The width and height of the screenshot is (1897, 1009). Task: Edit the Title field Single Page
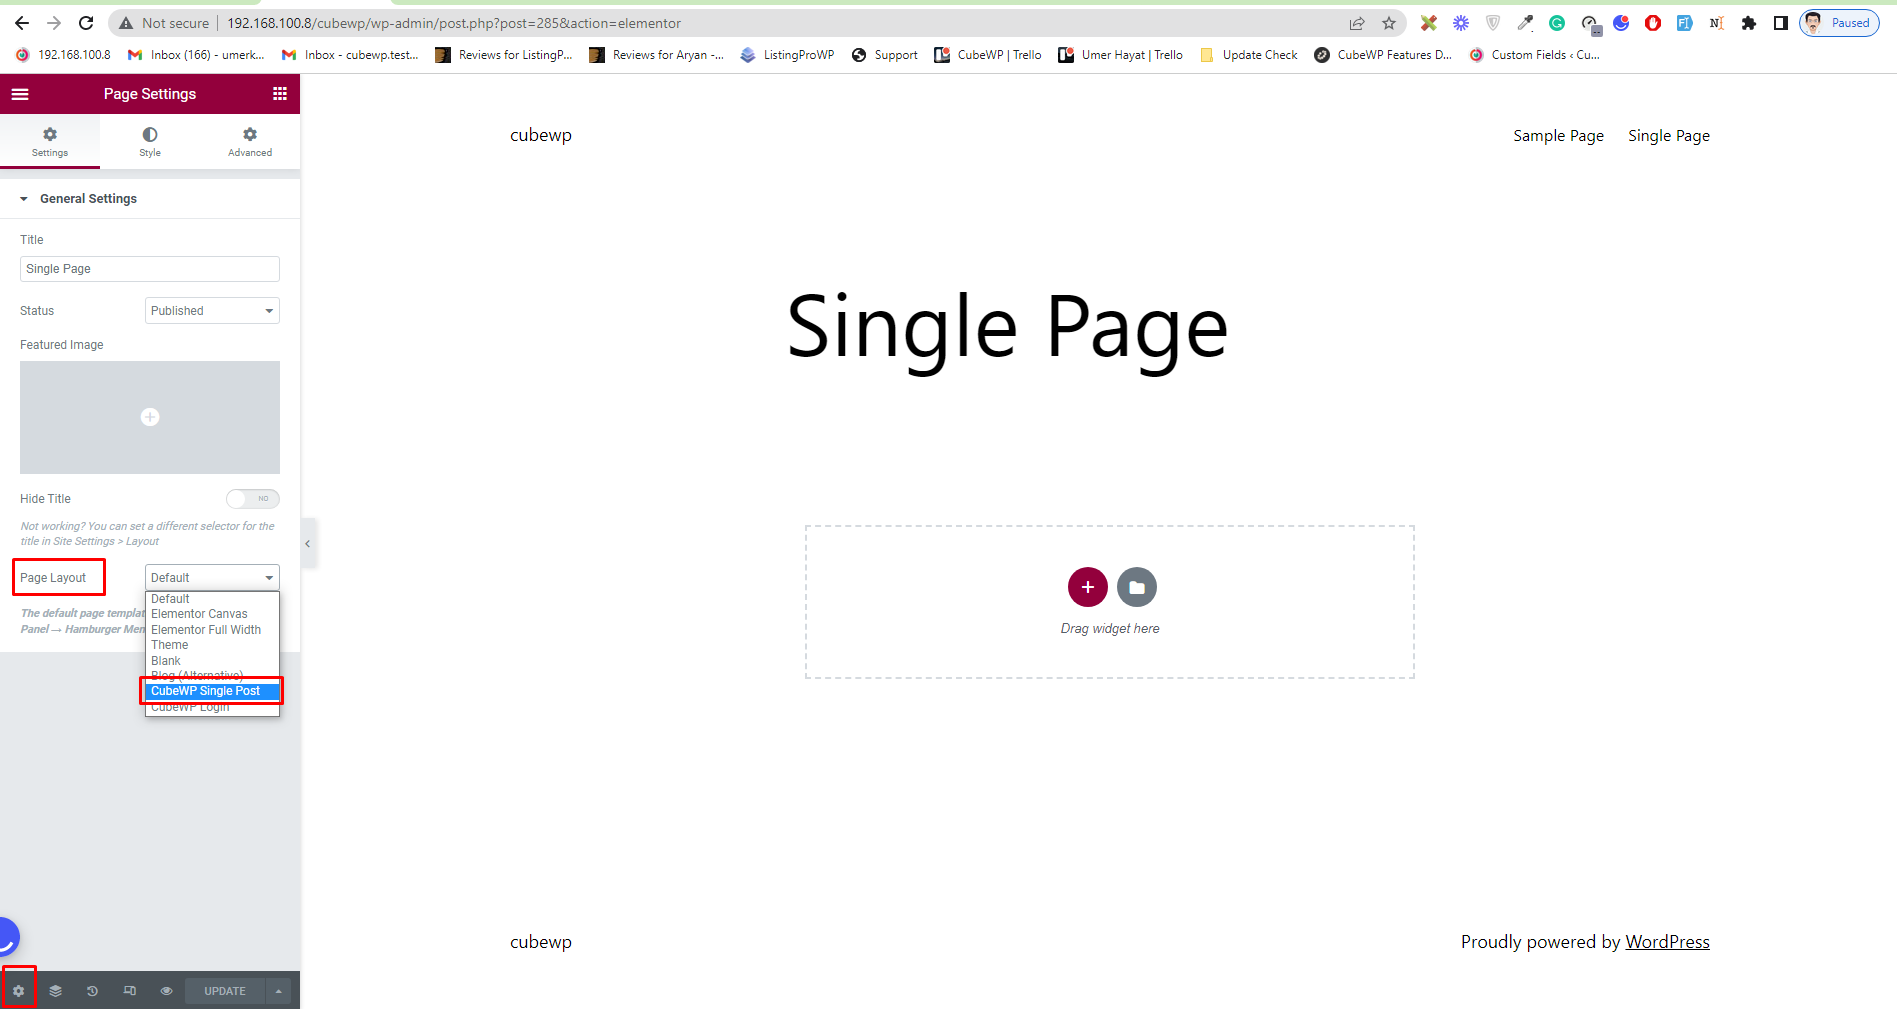click(x=150, y=269)
